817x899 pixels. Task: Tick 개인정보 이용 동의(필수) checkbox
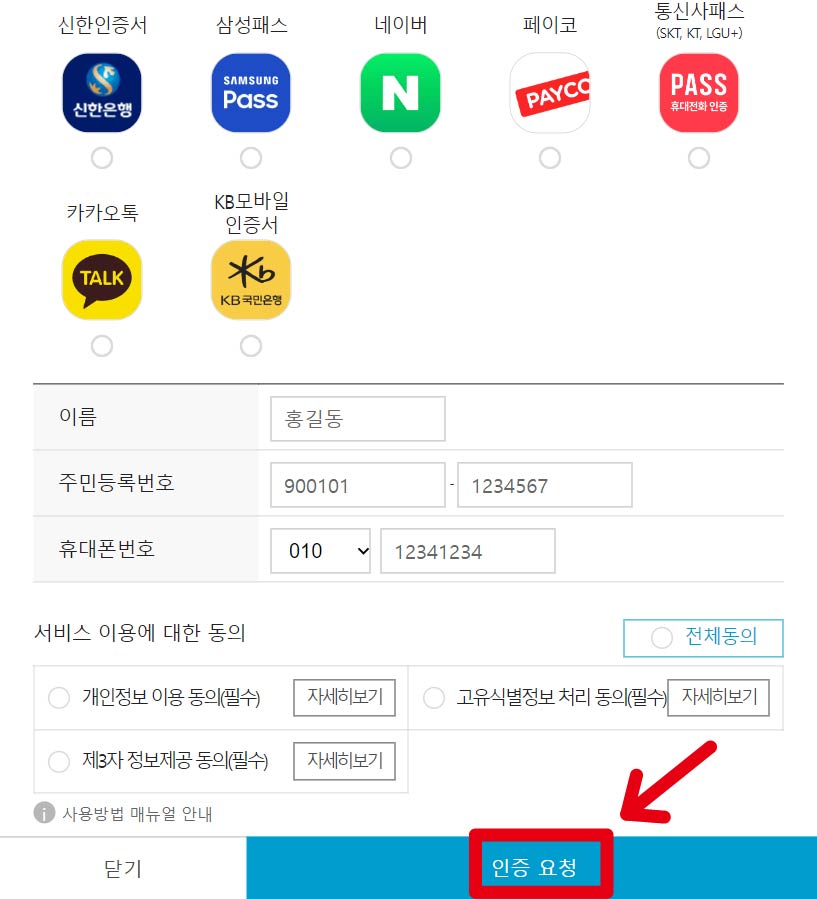pyautogui.click(x=59, y=698)
